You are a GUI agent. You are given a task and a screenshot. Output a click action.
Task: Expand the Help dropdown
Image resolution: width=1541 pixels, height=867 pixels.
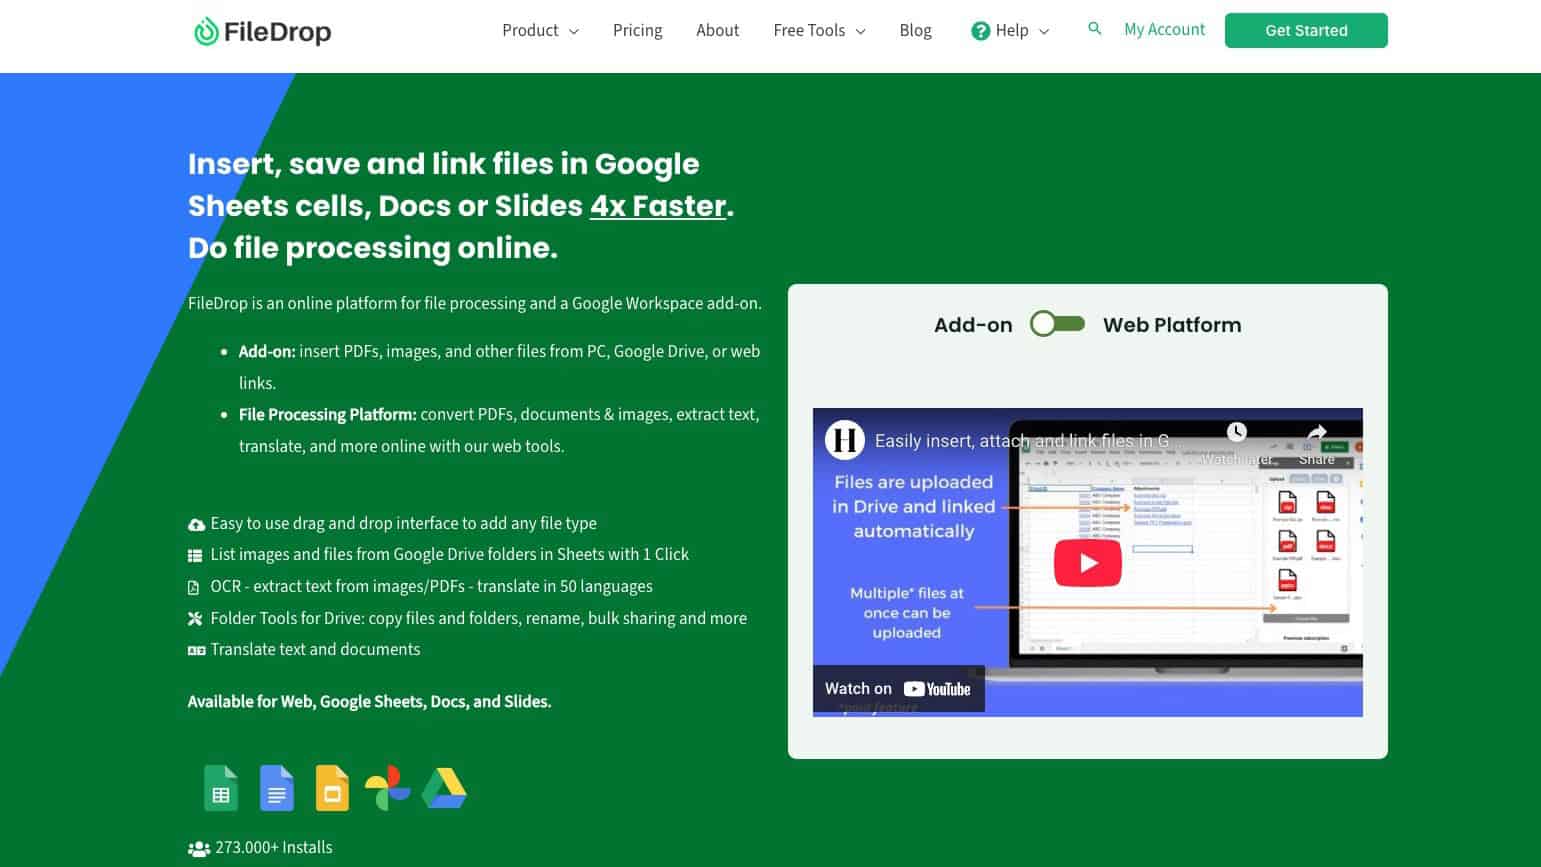(x=1009, y=30)
